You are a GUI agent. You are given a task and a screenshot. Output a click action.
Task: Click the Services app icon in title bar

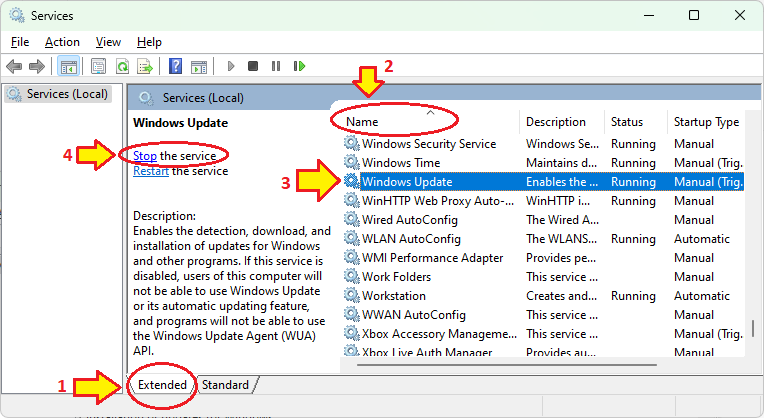tap(17, 16)
